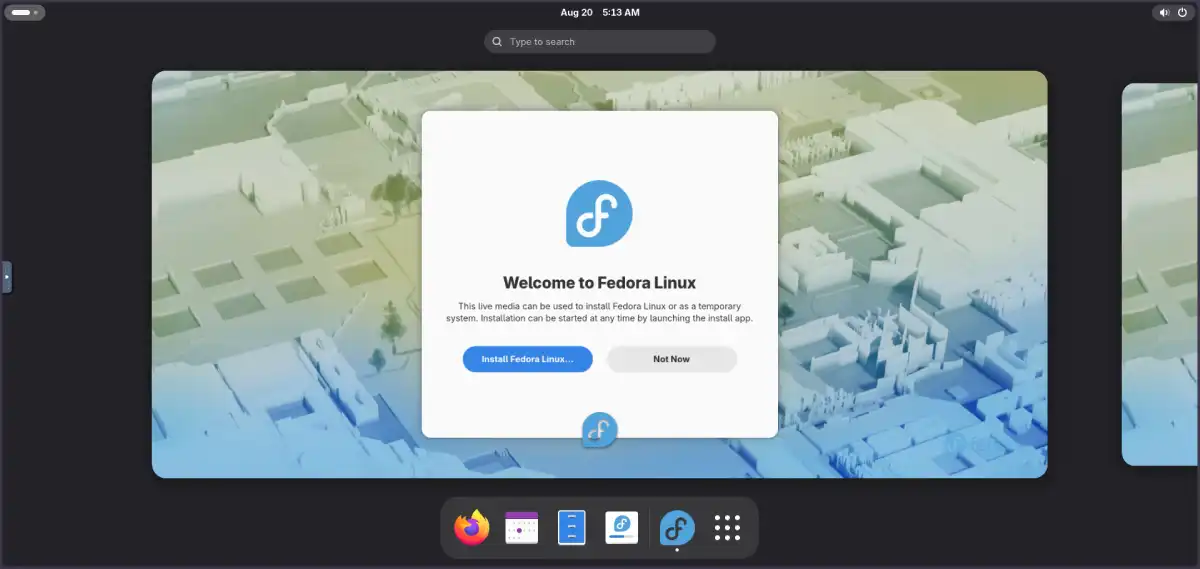Click the Welcome to Fedora Linux heading
The height and width of the screenshot is (569, 1200).
click(599, 282)
